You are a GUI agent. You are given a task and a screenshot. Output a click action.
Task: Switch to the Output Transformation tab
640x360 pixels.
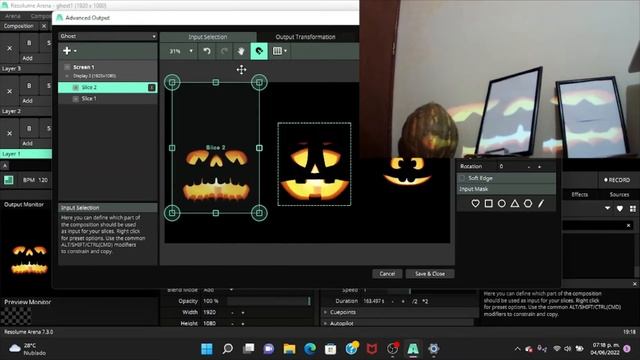click(x=305, y=37)
